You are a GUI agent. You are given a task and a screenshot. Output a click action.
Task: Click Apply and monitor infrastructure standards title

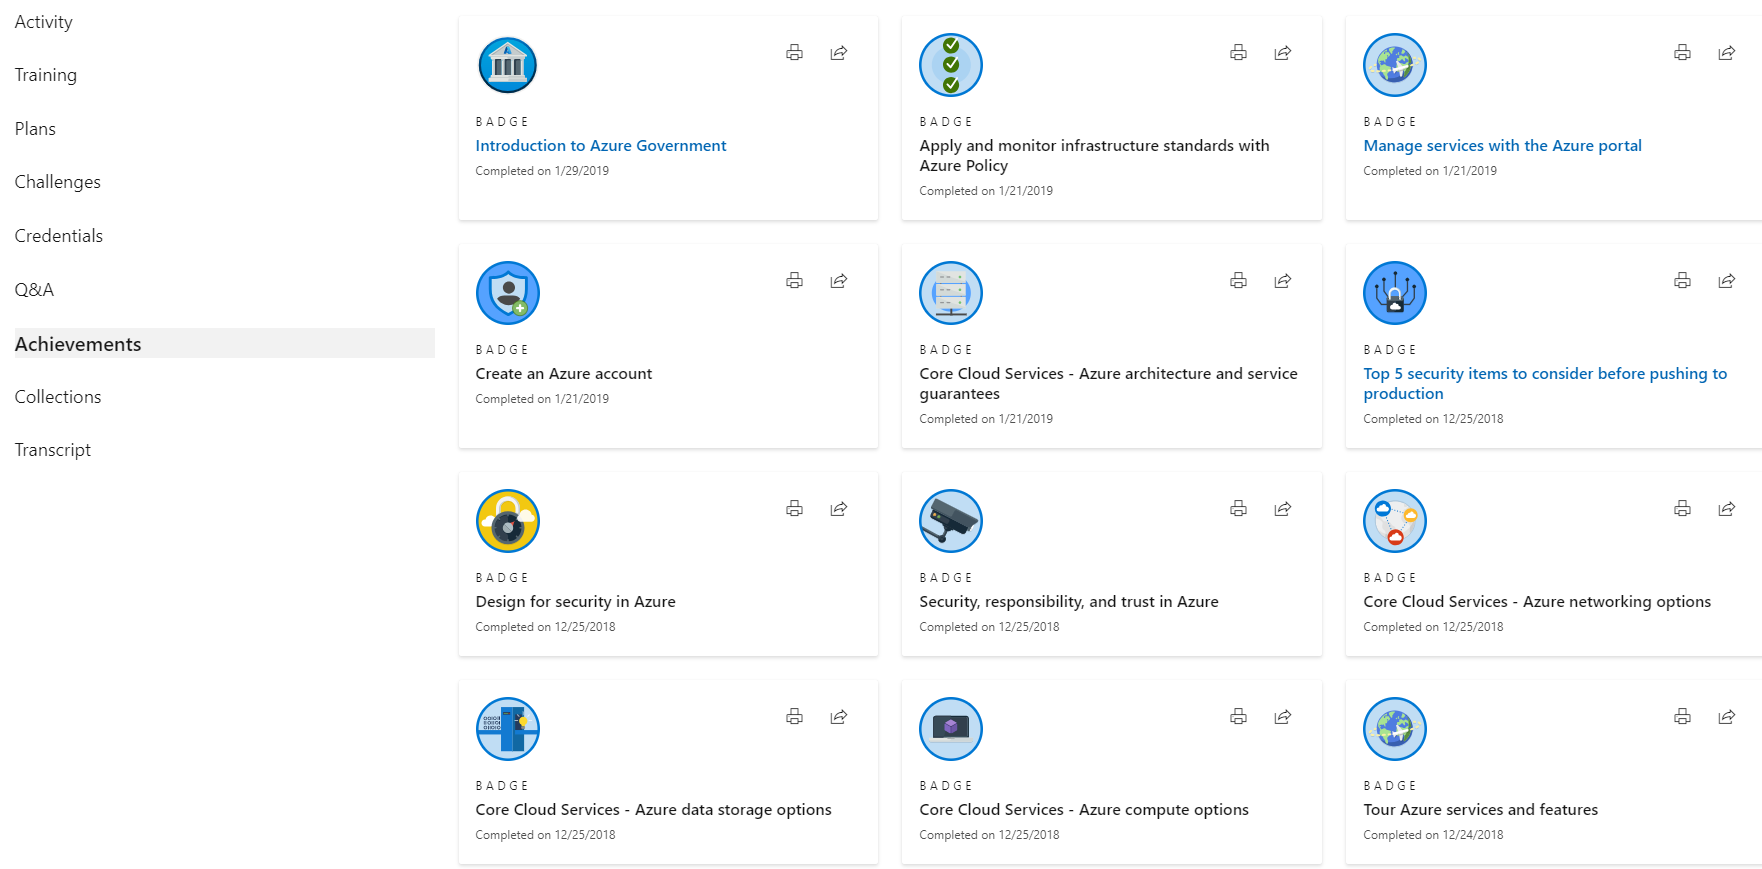click(1095, 156)
